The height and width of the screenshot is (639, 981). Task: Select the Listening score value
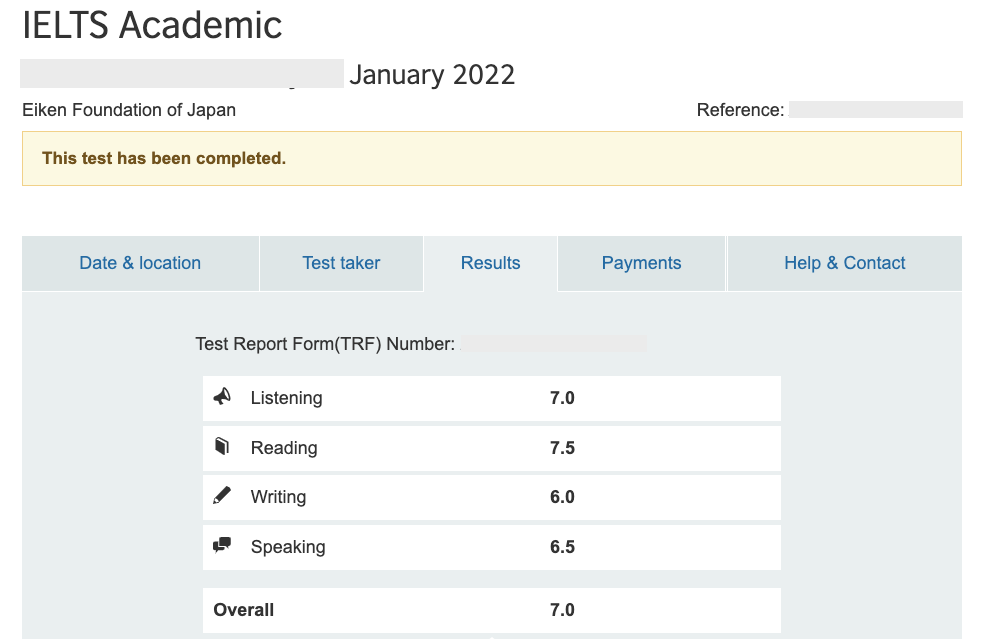coord(562,398)
